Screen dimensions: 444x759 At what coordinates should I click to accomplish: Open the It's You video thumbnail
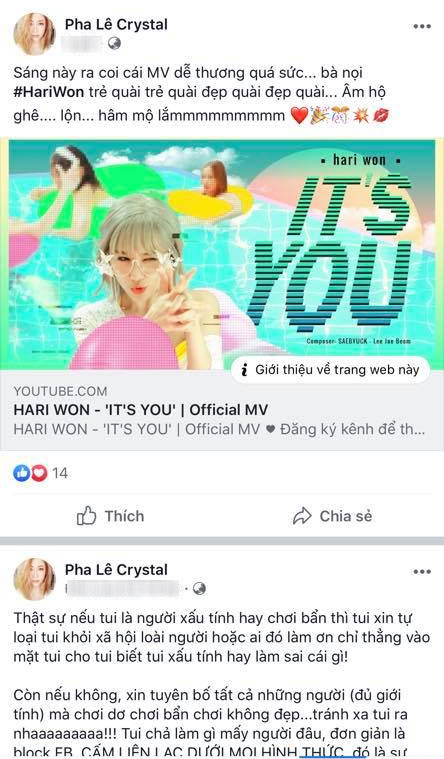[222, 255]
